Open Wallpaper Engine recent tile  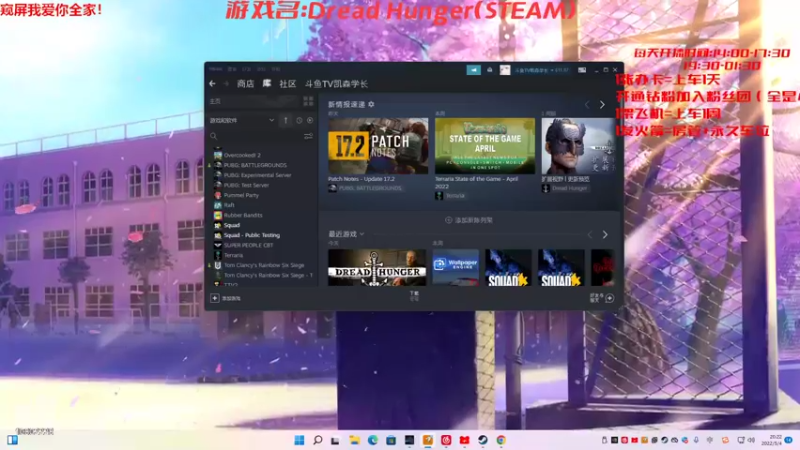pyautogui.click(x=456, y=267)
